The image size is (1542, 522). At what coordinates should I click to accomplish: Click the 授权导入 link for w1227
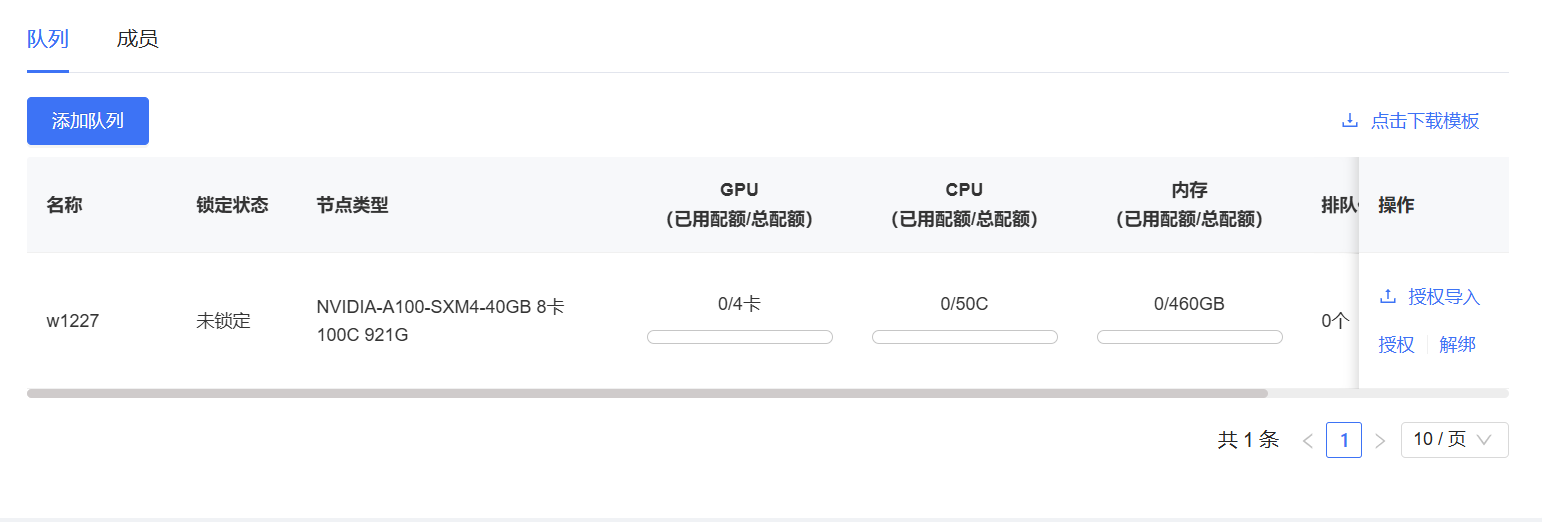tap(1444, 297)
